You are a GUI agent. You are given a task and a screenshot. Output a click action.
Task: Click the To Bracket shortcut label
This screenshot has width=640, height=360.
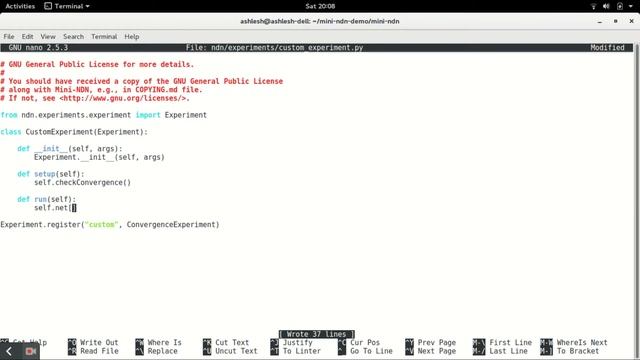(x=578, y=351)
